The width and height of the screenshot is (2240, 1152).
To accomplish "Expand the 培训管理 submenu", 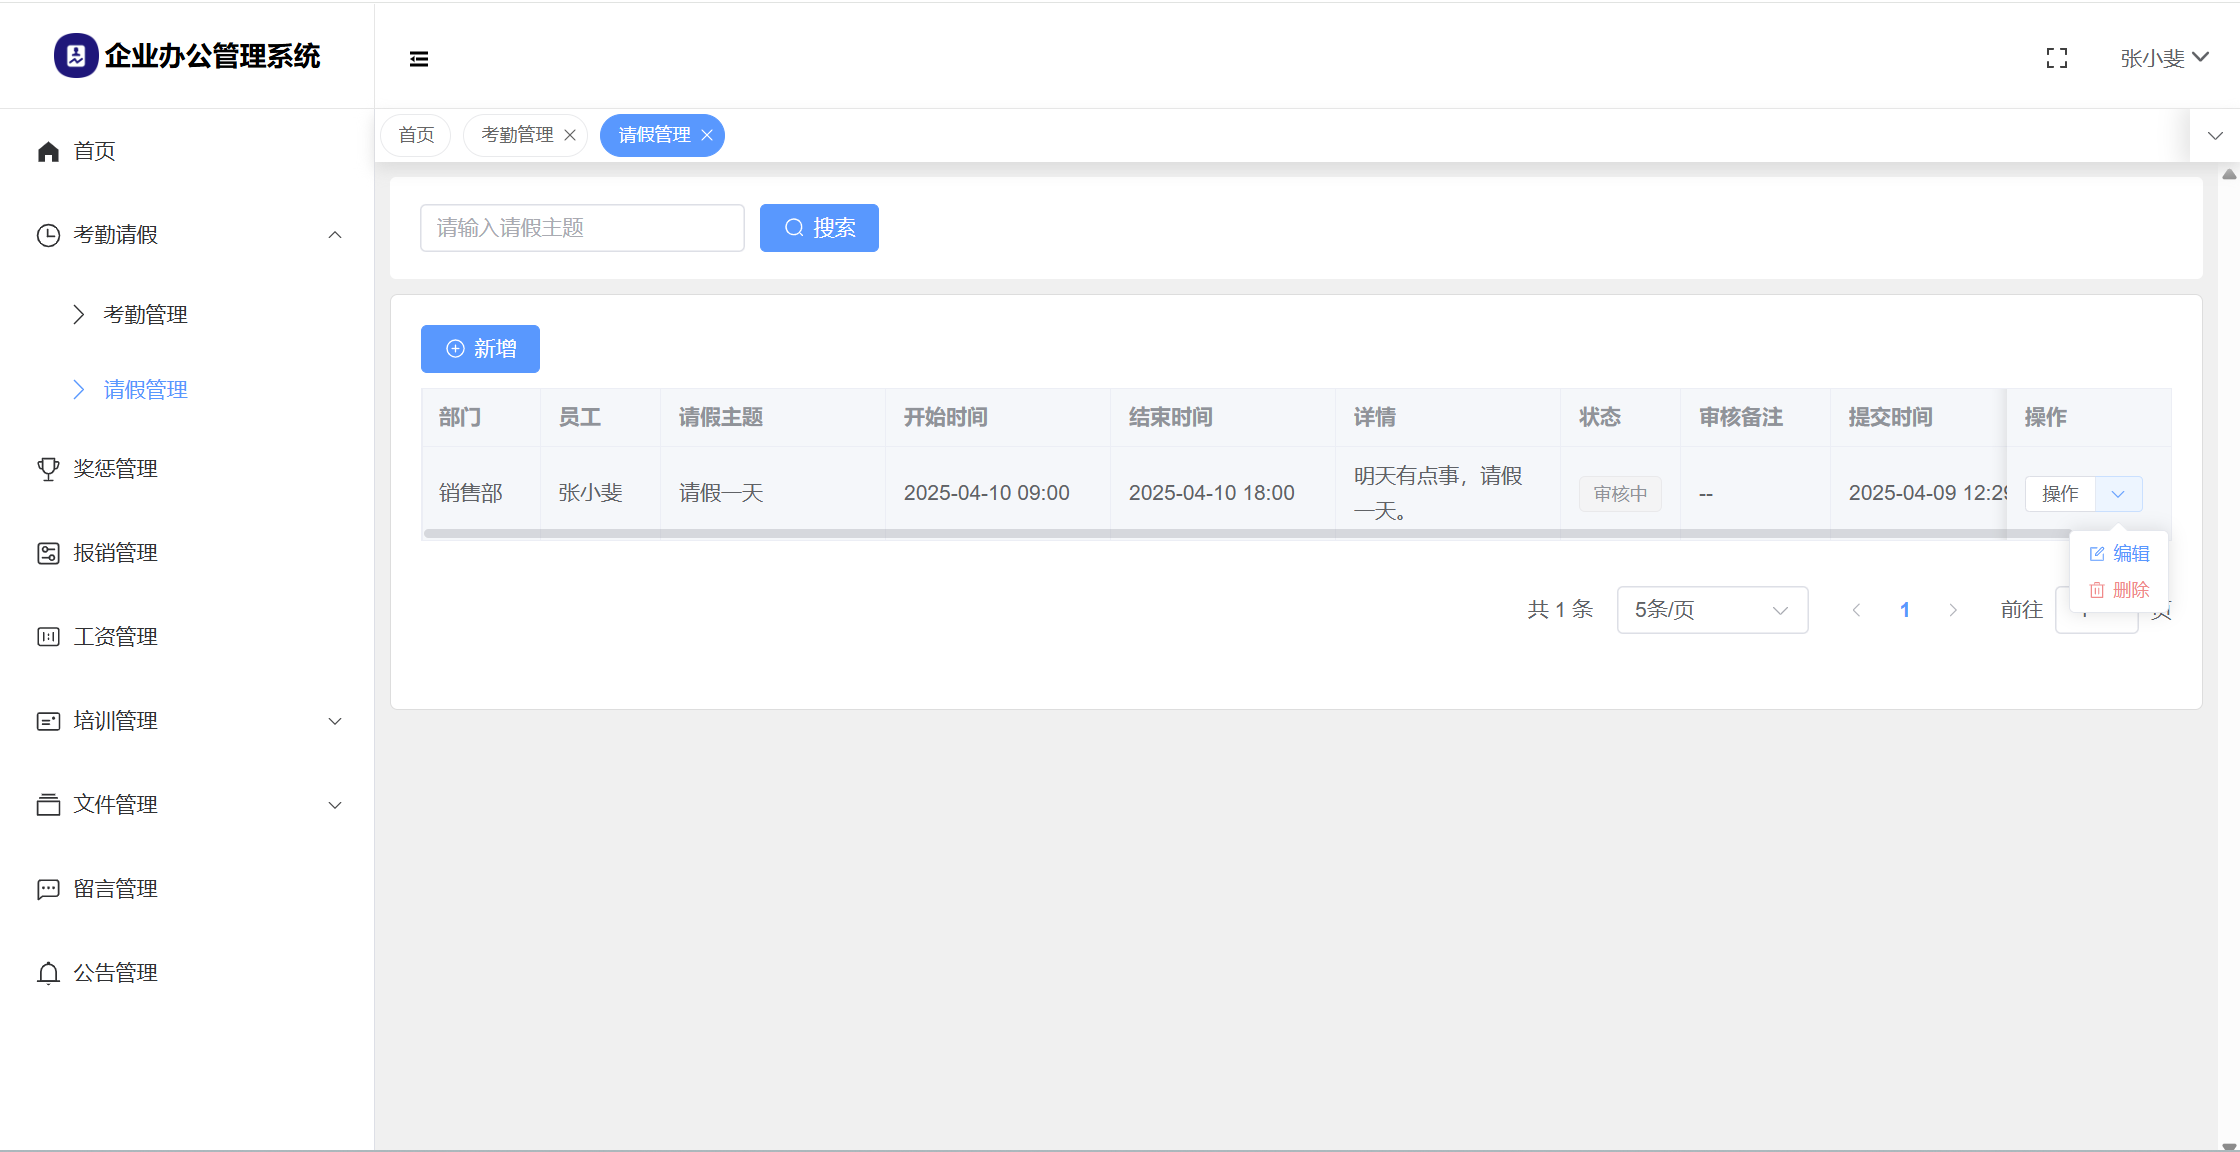I will (335, 721).
